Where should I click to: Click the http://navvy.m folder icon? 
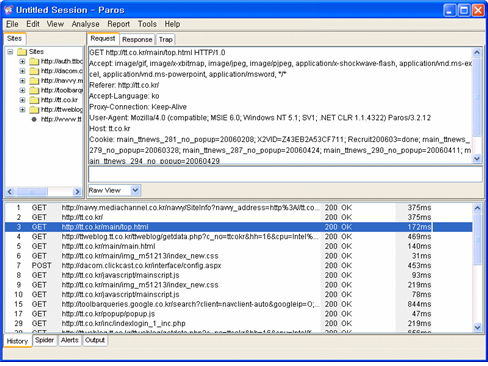point(34,81)
